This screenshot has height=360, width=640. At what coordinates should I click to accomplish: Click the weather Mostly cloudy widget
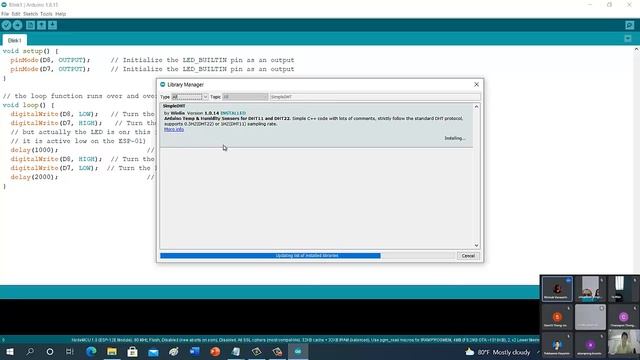point(498,352)
